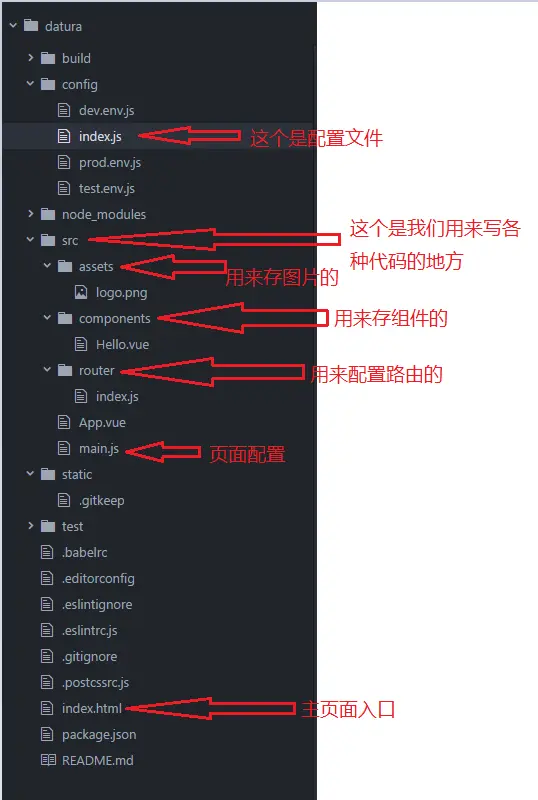
Task: Collapse the datura root folder
Action: (14, 25)
